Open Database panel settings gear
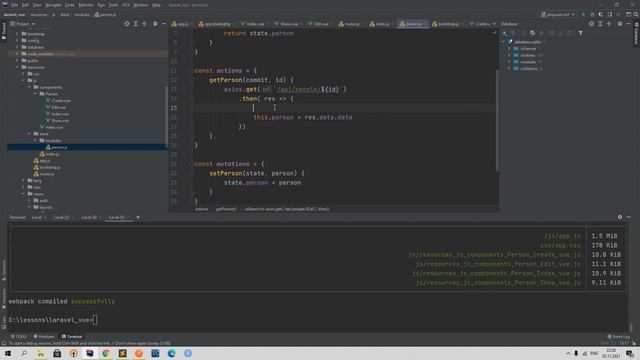Viewport: 640px width, 360px height. point(620,24)
